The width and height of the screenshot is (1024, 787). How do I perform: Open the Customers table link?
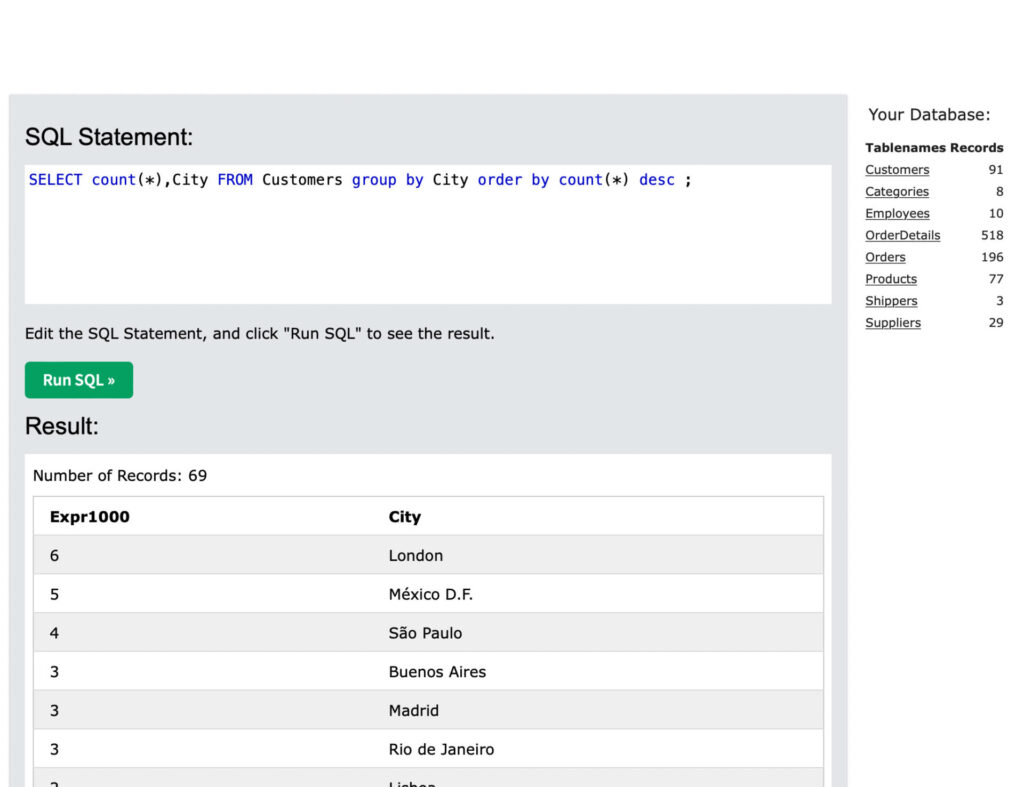[897, 170]
